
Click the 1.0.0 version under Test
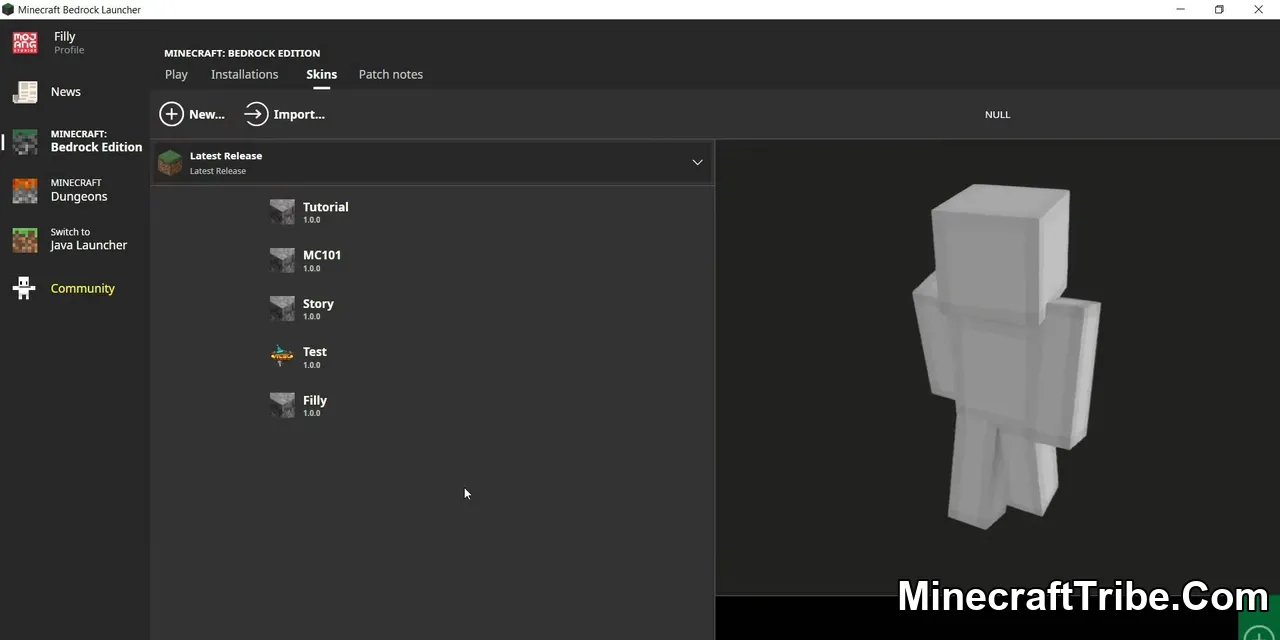[312, 365]
